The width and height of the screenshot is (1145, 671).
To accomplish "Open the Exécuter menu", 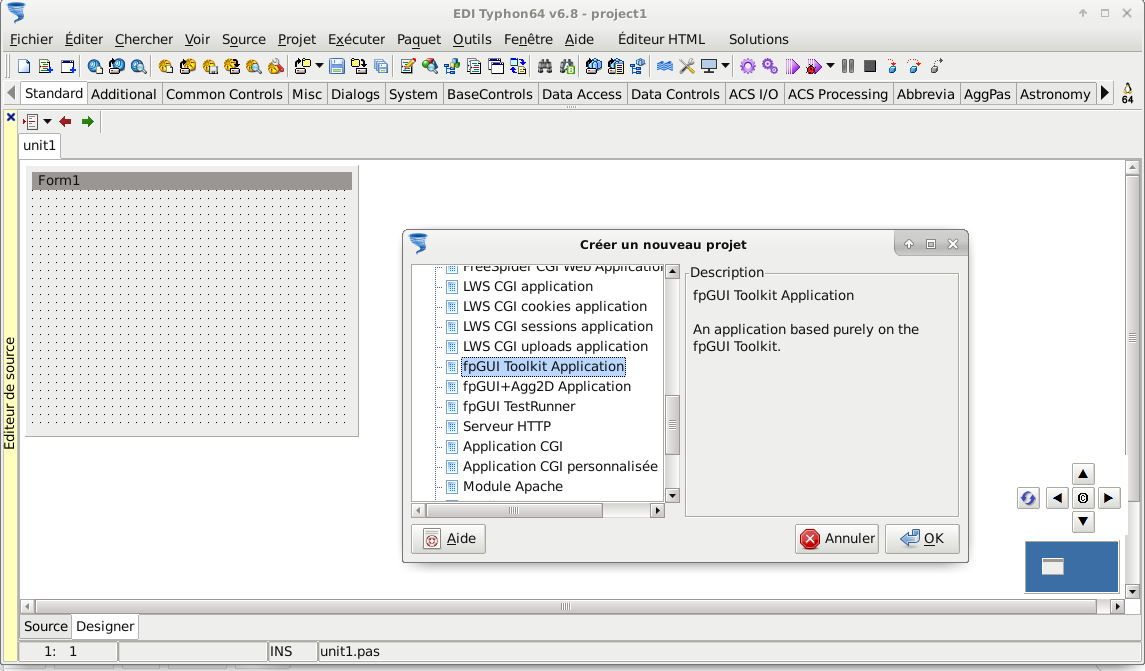I will click(356, 39).
